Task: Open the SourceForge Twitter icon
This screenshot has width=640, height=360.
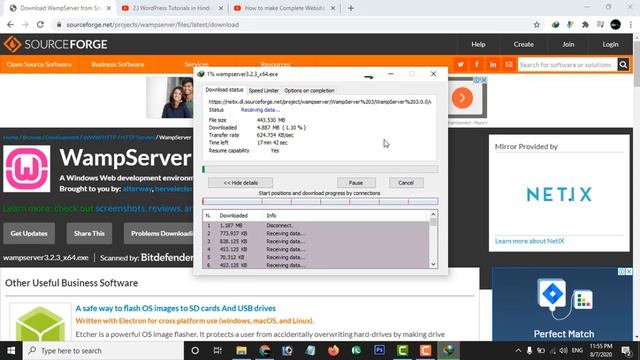Action: [x=460, y=64]
